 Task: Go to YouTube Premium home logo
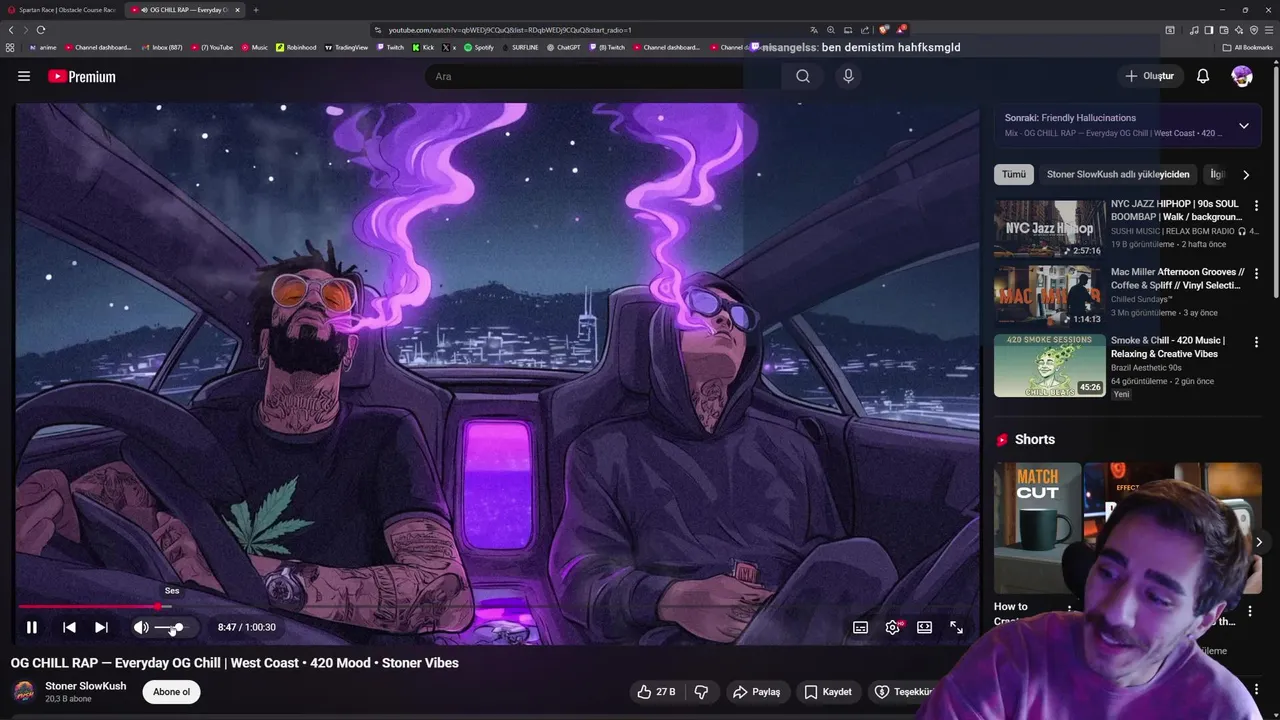click(82, 76)
